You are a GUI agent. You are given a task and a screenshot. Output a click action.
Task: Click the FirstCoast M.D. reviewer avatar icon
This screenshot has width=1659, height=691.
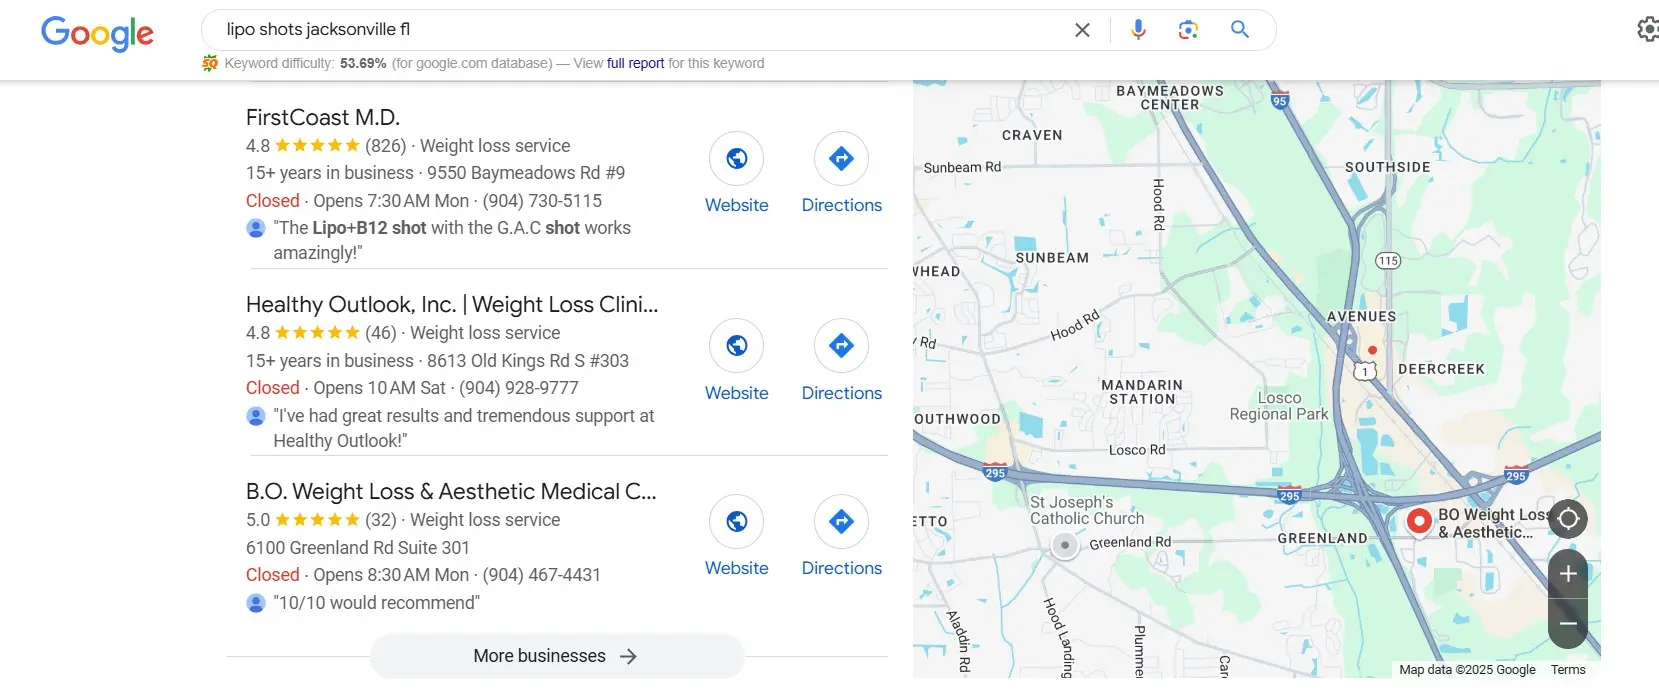pos(256,228)
